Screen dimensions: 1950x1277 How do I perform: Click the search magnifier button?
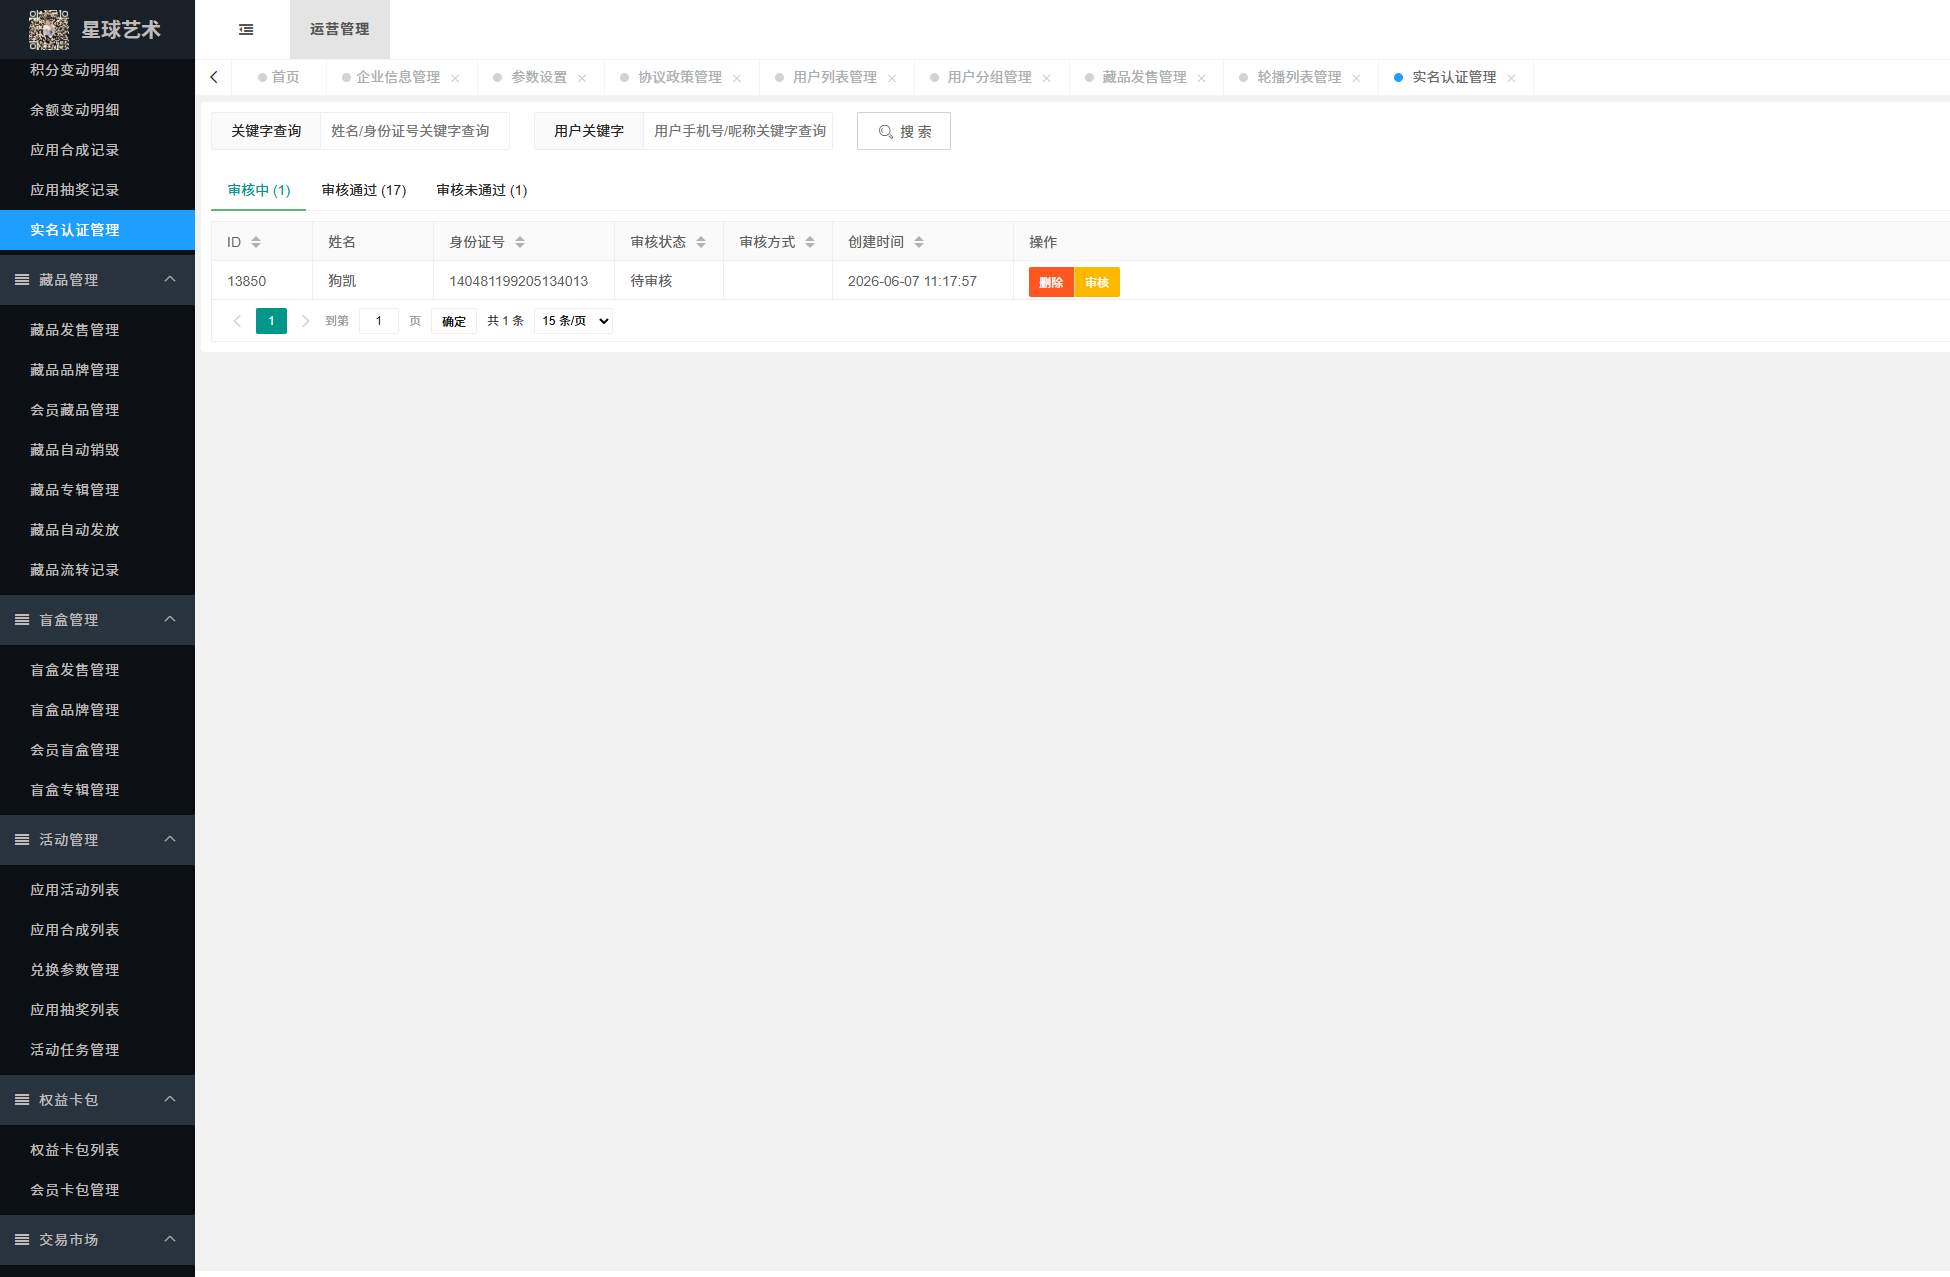tap(904, 131)
